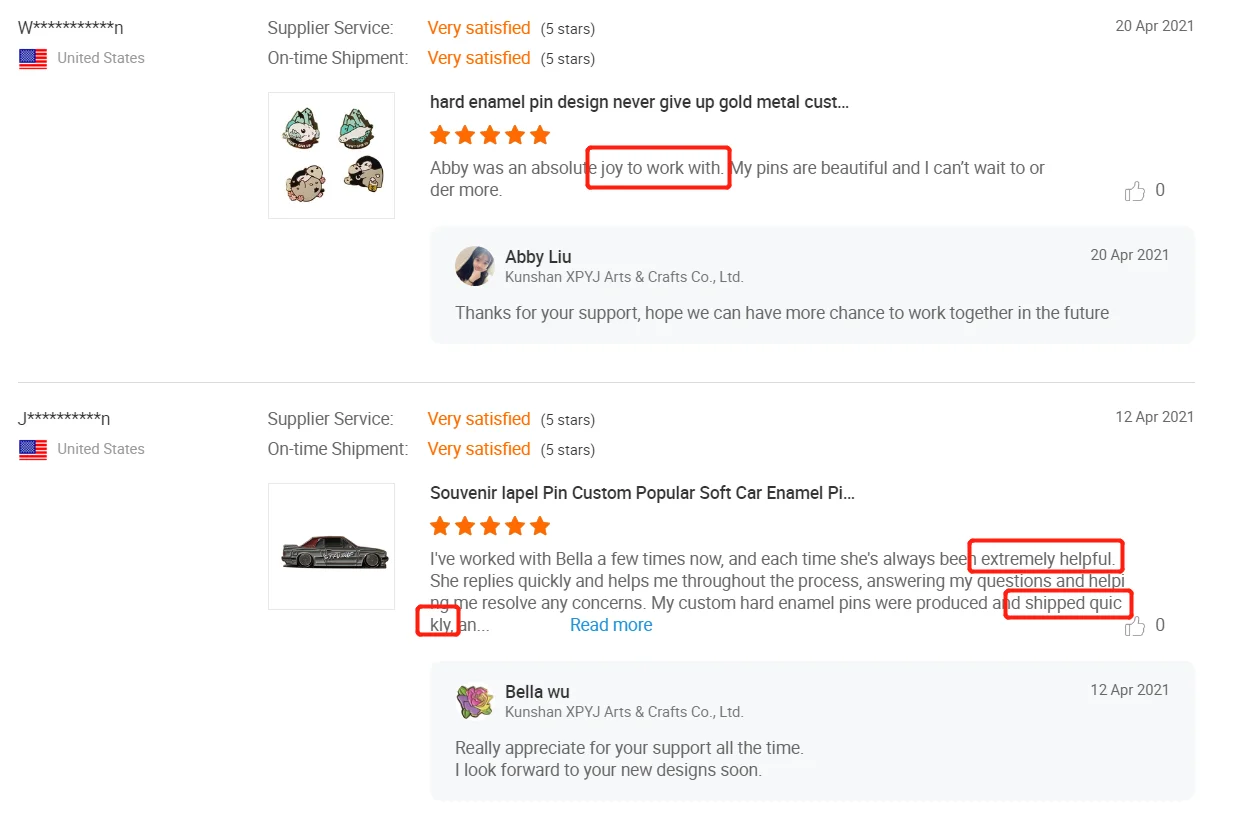Click reviewer name J**********n
Image resolution: width=1234 pixels, height=816 pixels.
(65, 418)
